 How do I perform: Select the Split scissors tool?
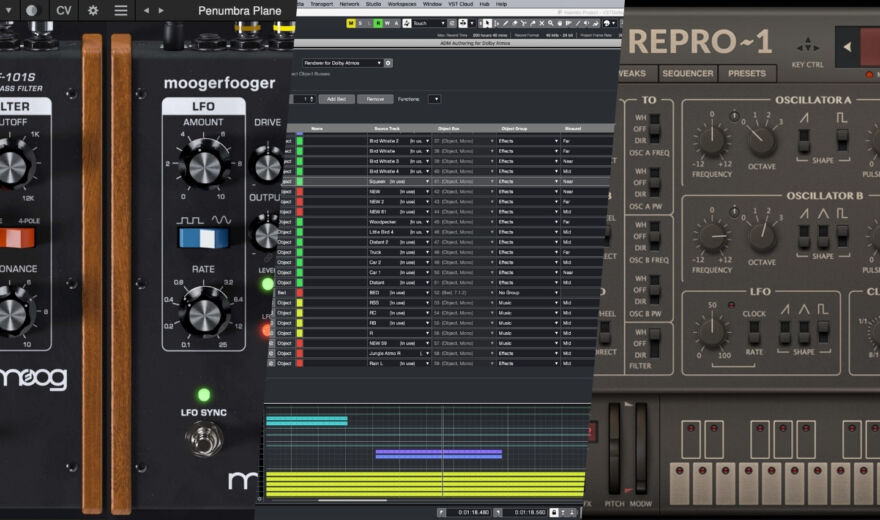click(x=524, y=23)
